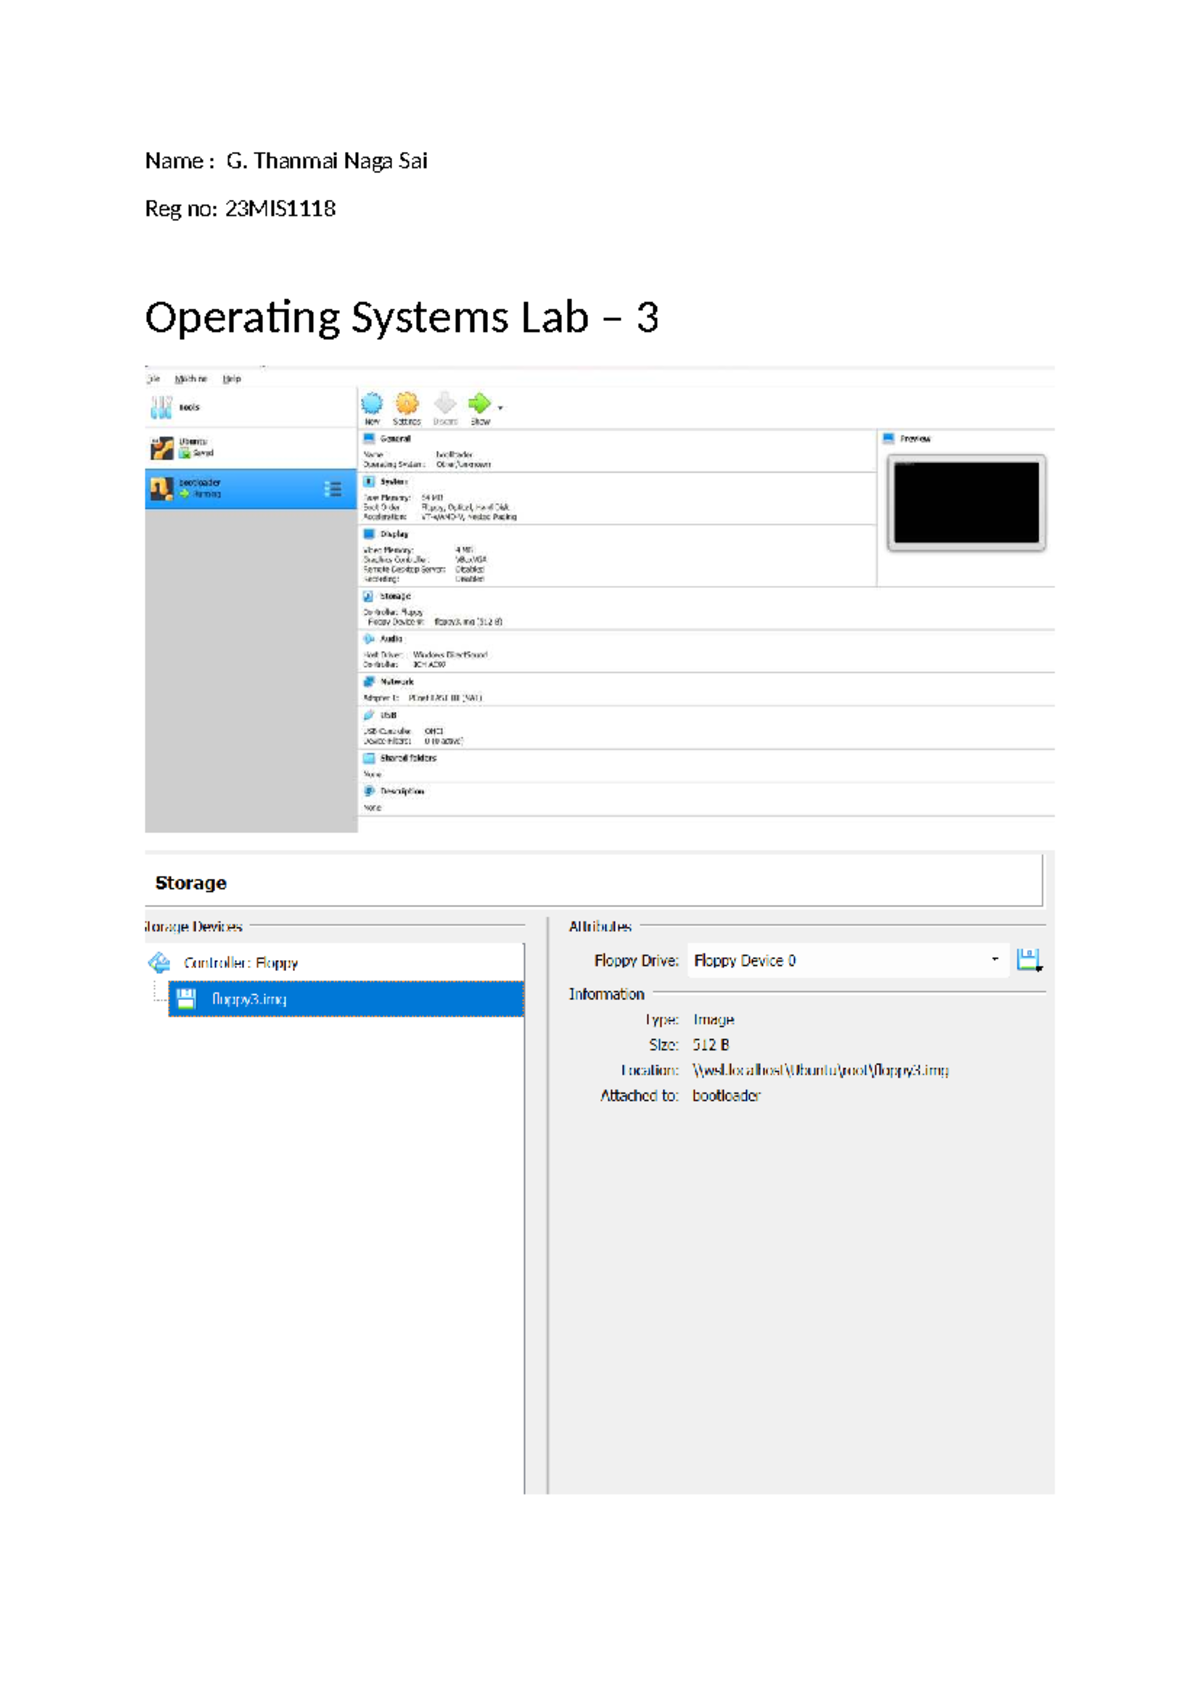The width and height of the screenshot is (1200, 1696).
Task: Click the 'Image' type value
Action: (x=713, y=1020)
